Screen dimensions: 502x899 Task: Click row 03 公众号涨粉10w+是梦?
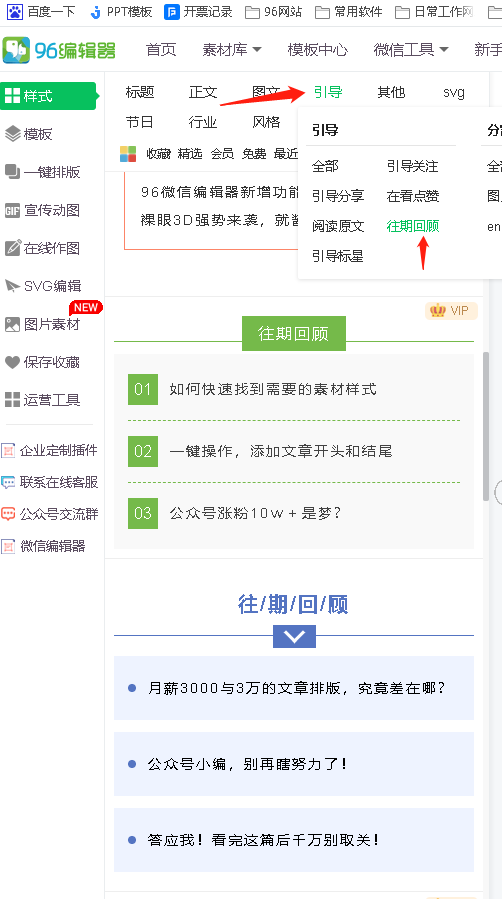coord(294,513)
